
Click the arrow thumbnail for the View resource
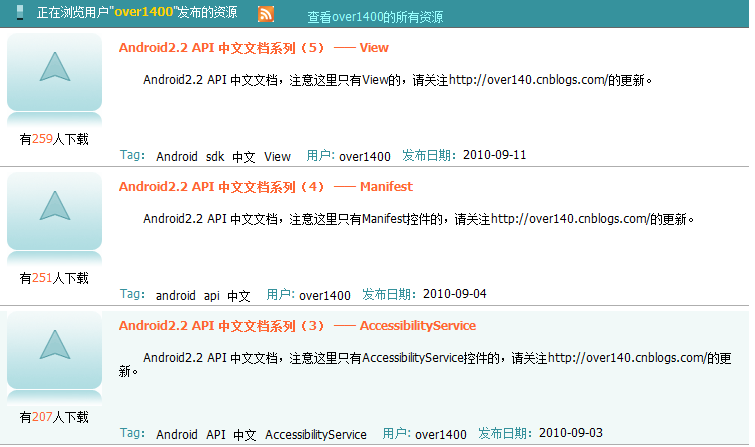(54, 72)
